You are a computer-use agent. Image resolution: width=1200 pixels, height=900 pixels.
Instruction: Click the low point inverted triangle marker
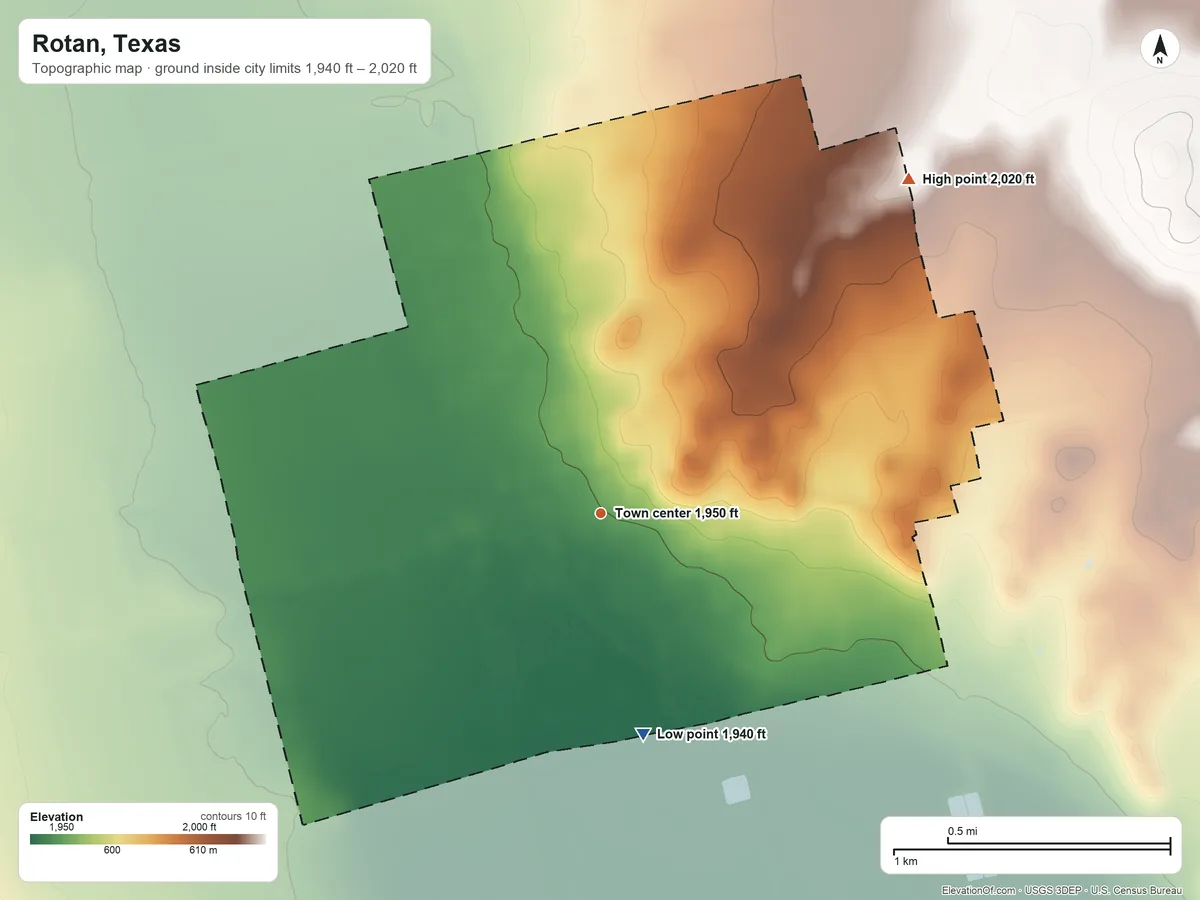[643, 735]
